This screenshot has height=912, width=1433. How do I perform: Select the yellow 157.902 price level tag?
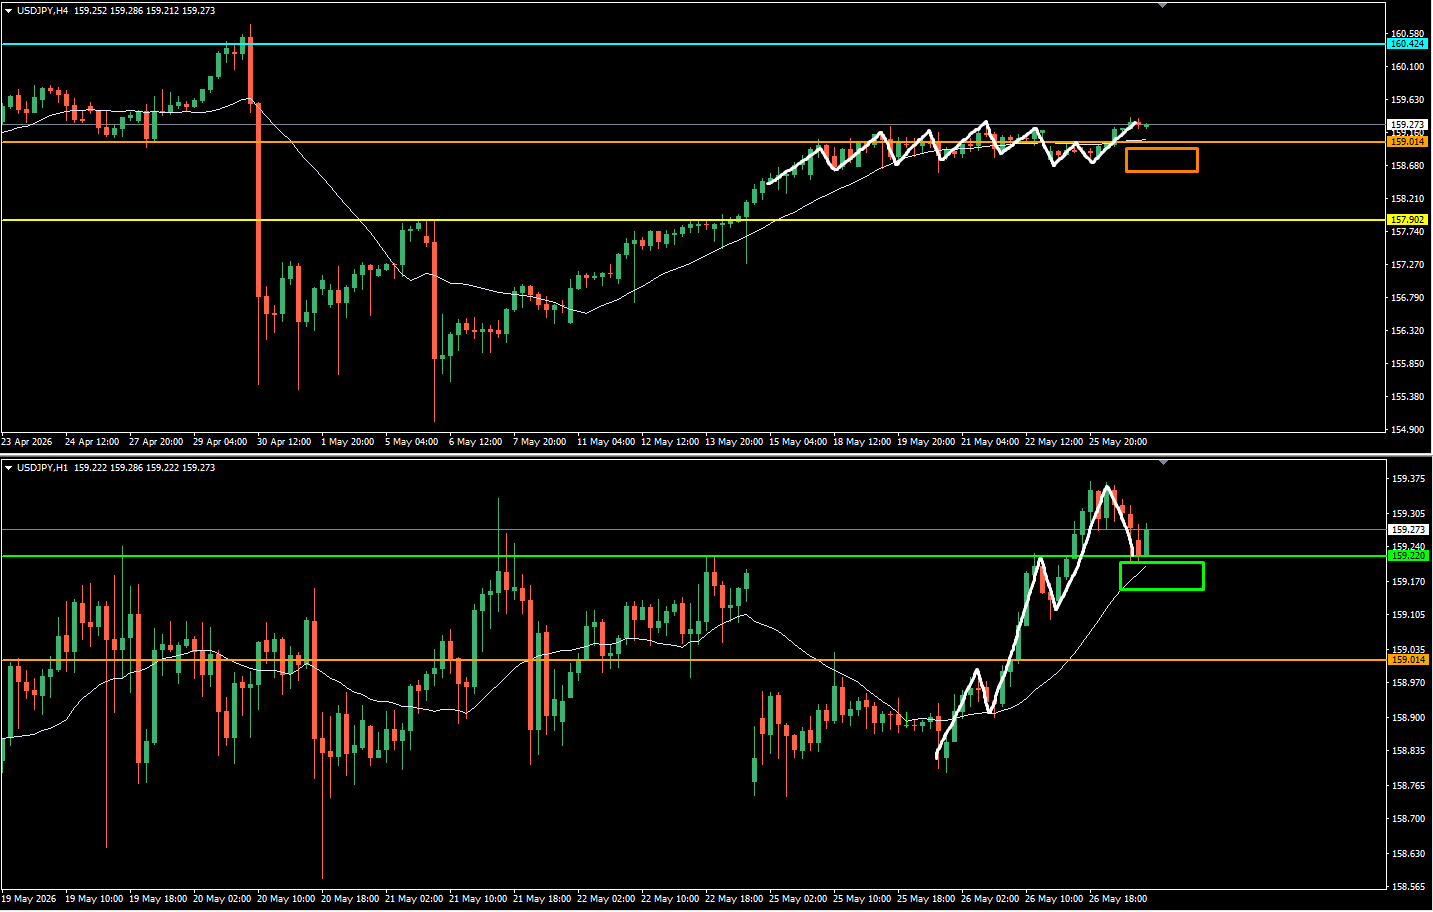pos(1407,220)
